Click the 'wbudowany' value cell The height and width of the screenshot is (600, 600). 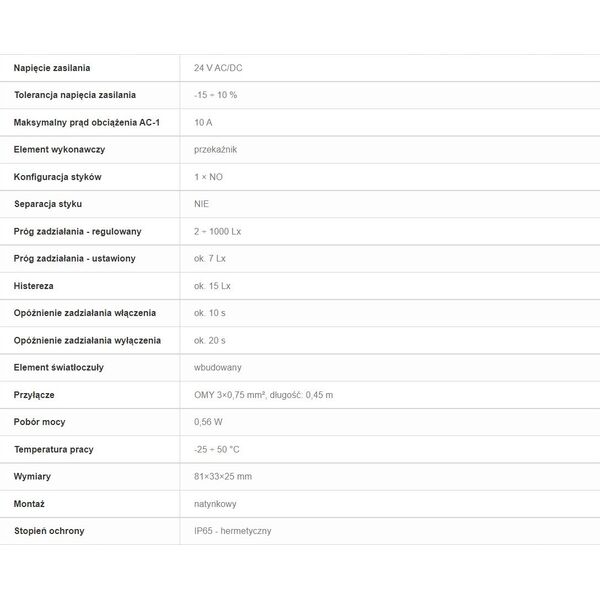(218, 368)
